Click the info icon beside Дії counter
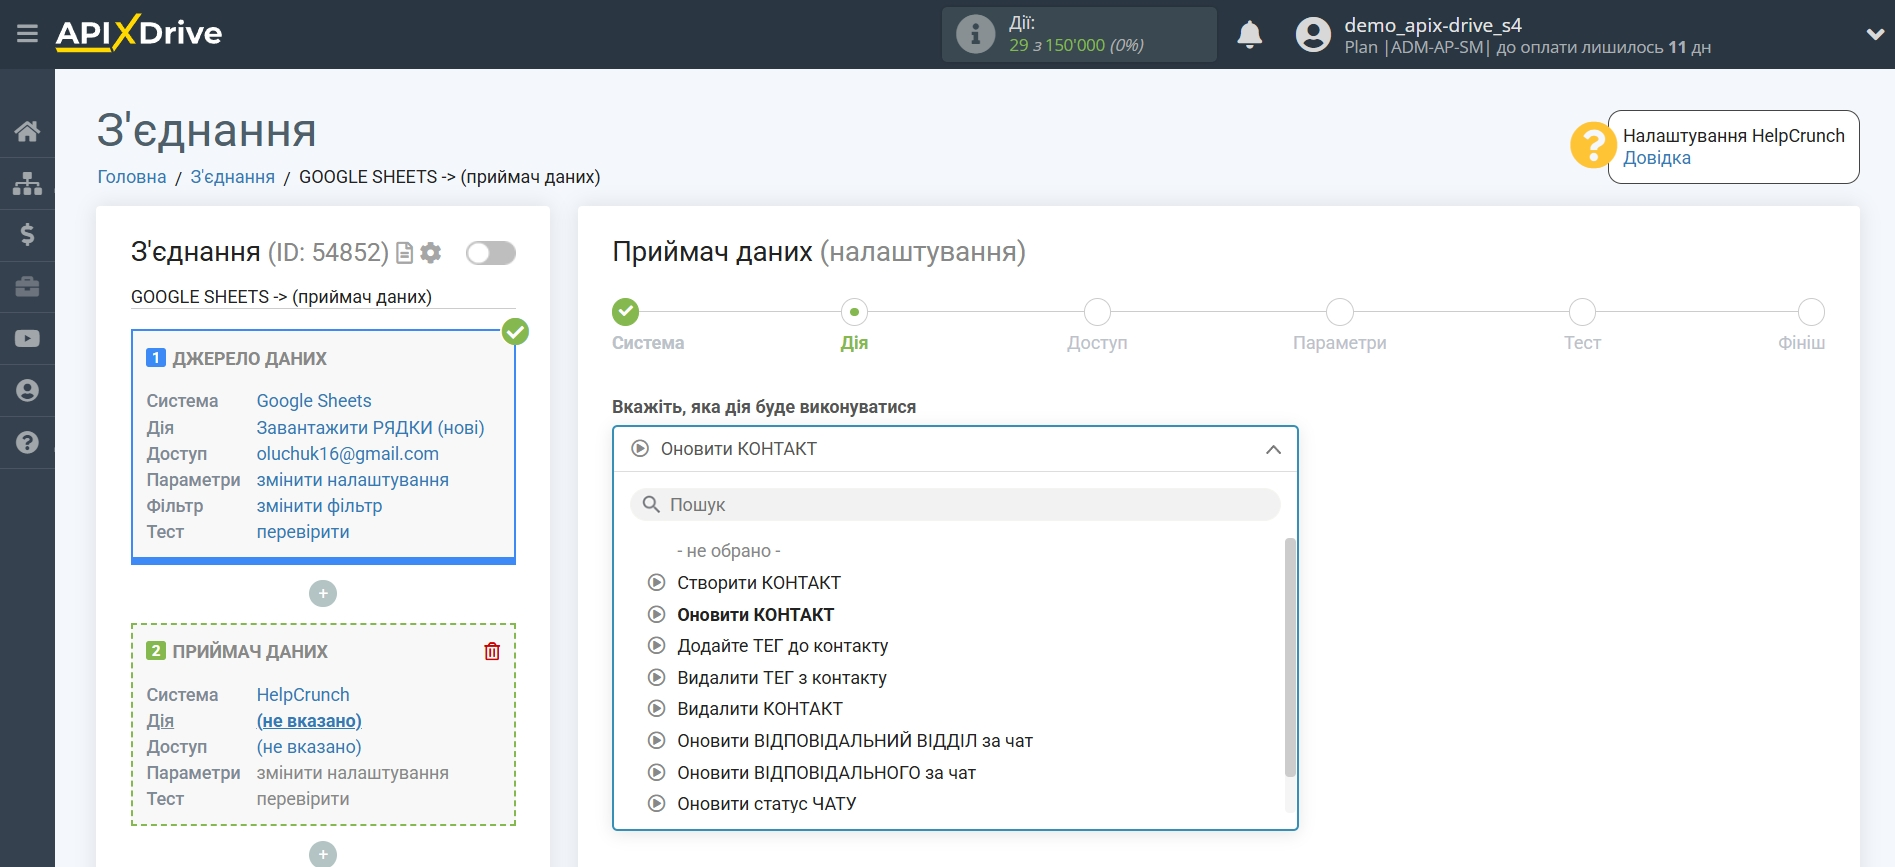Viewport: 1895px width, 867px height. 975,34
